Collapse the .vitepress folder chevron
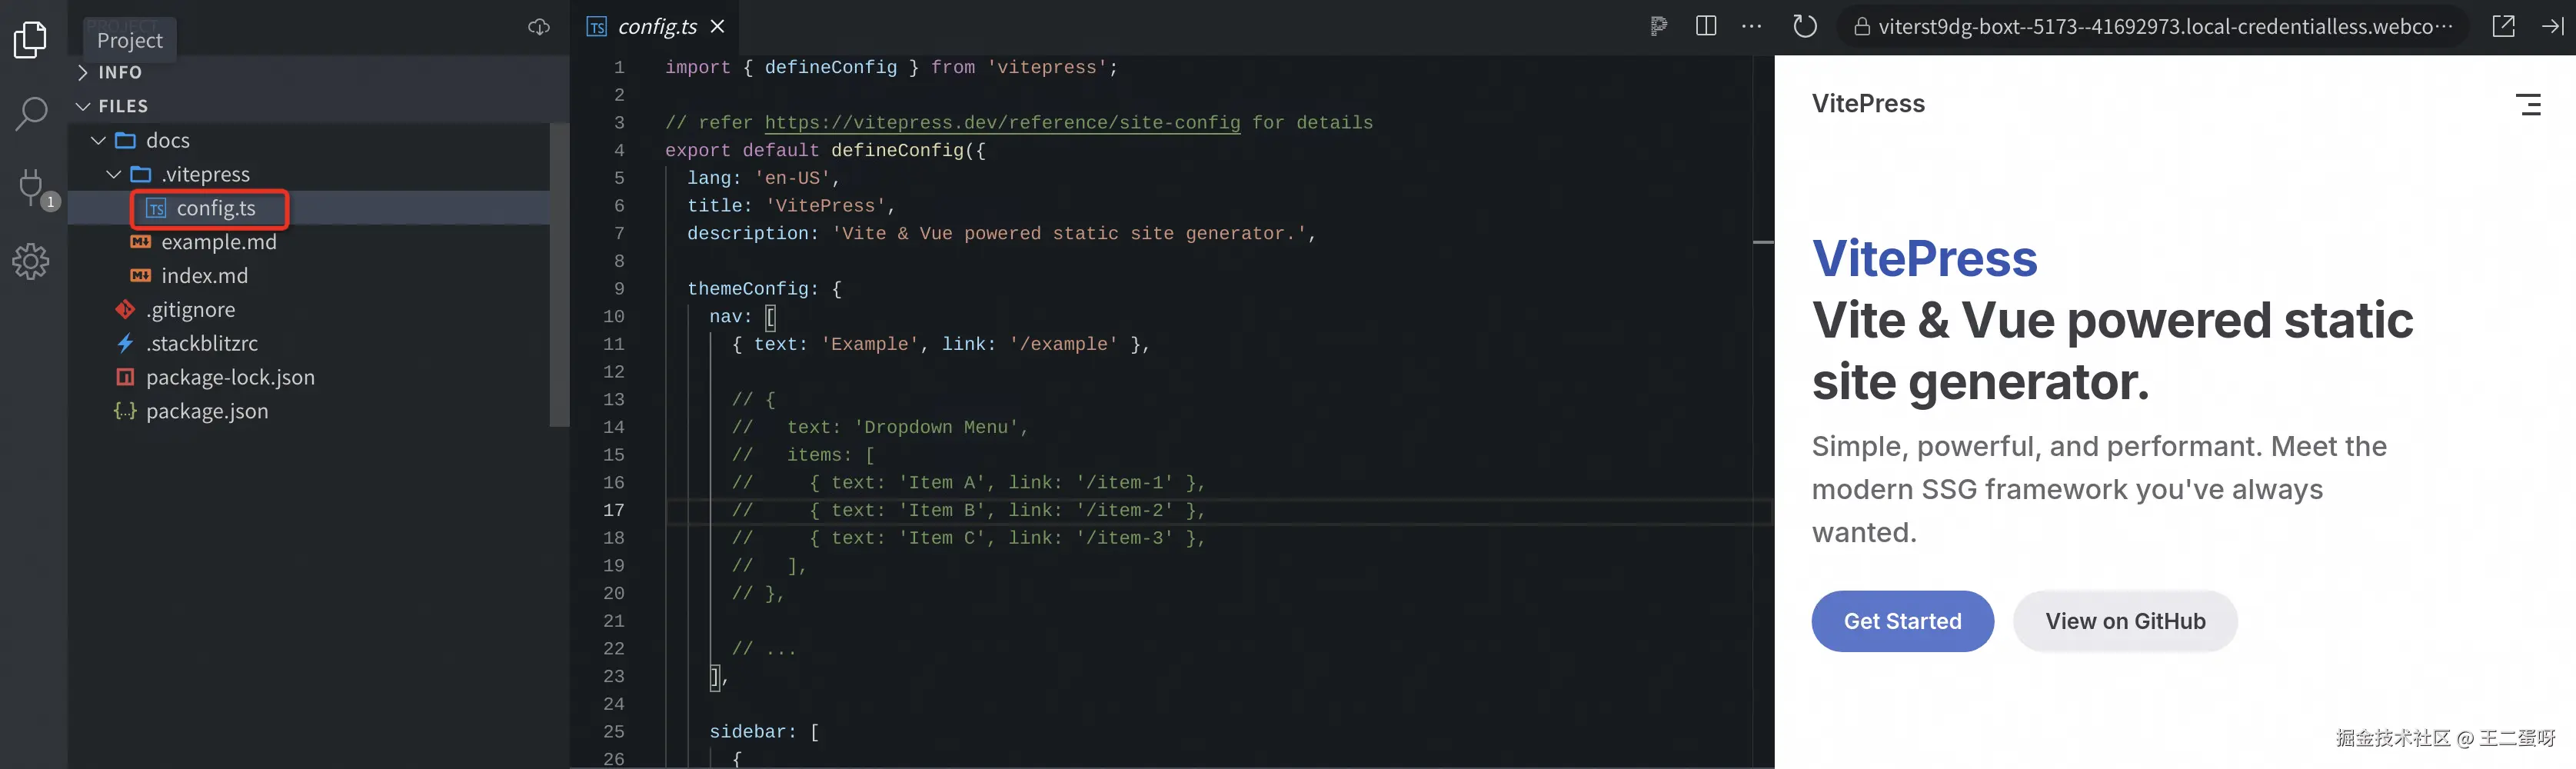The image size is (2576, 769). 114,174
